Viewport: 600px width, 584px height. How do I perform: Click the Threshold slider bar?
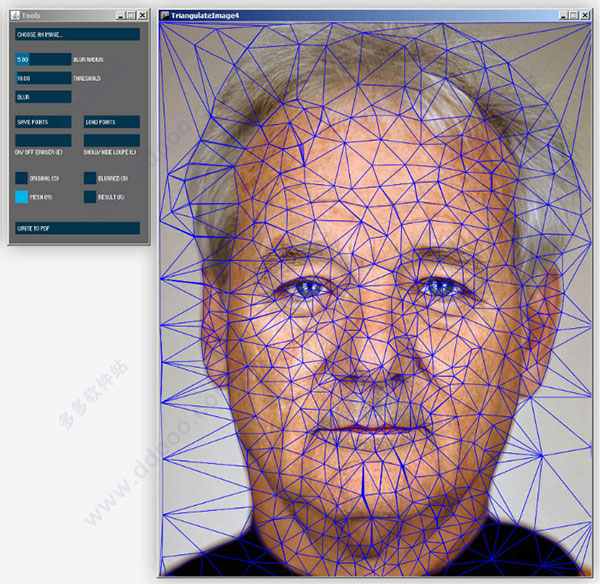pos(43,78)
